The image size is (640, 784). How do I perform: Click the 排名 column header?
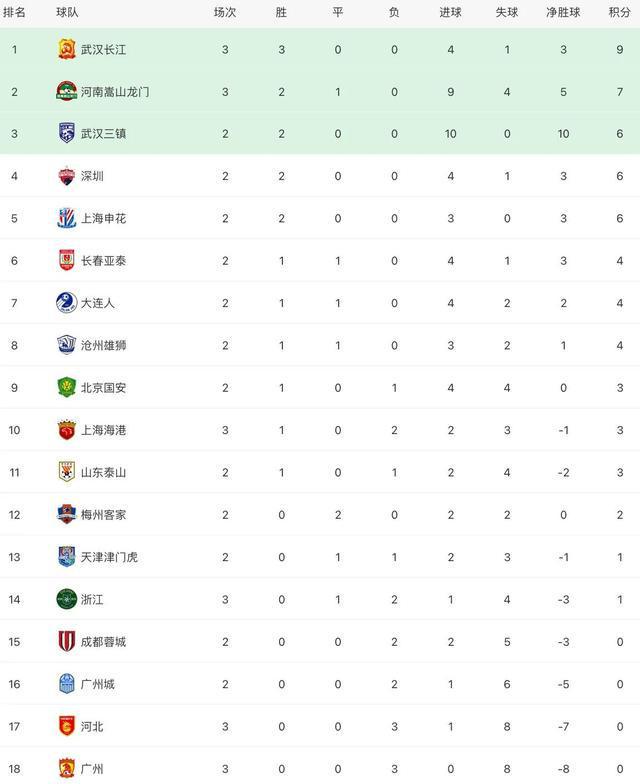[x=14, y=12]
